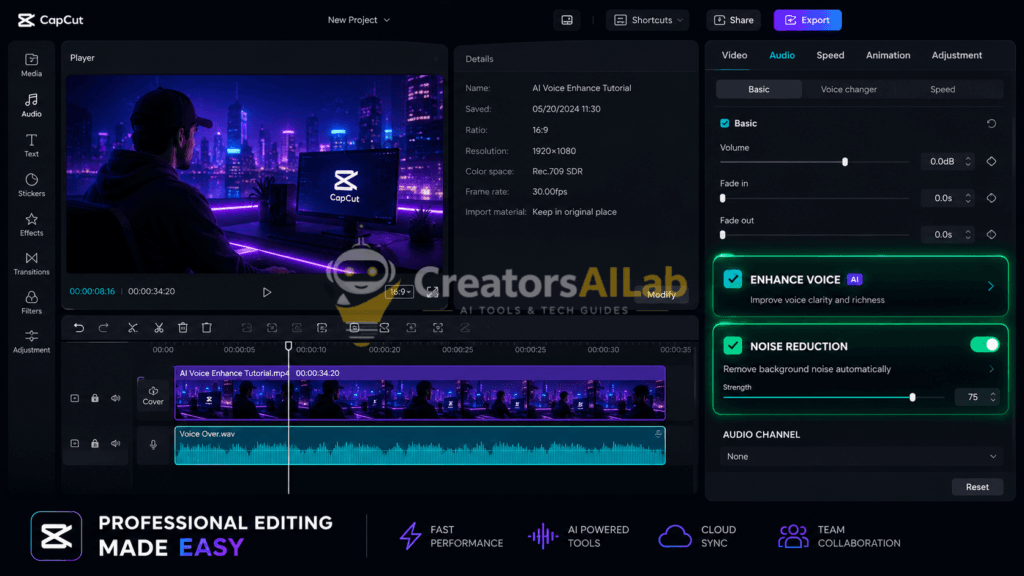Image resolution: width=1024 pixels, height=576 pixels.
Task: Click the small icon on the Voice Over.wav clip
Action: [658, 433]
